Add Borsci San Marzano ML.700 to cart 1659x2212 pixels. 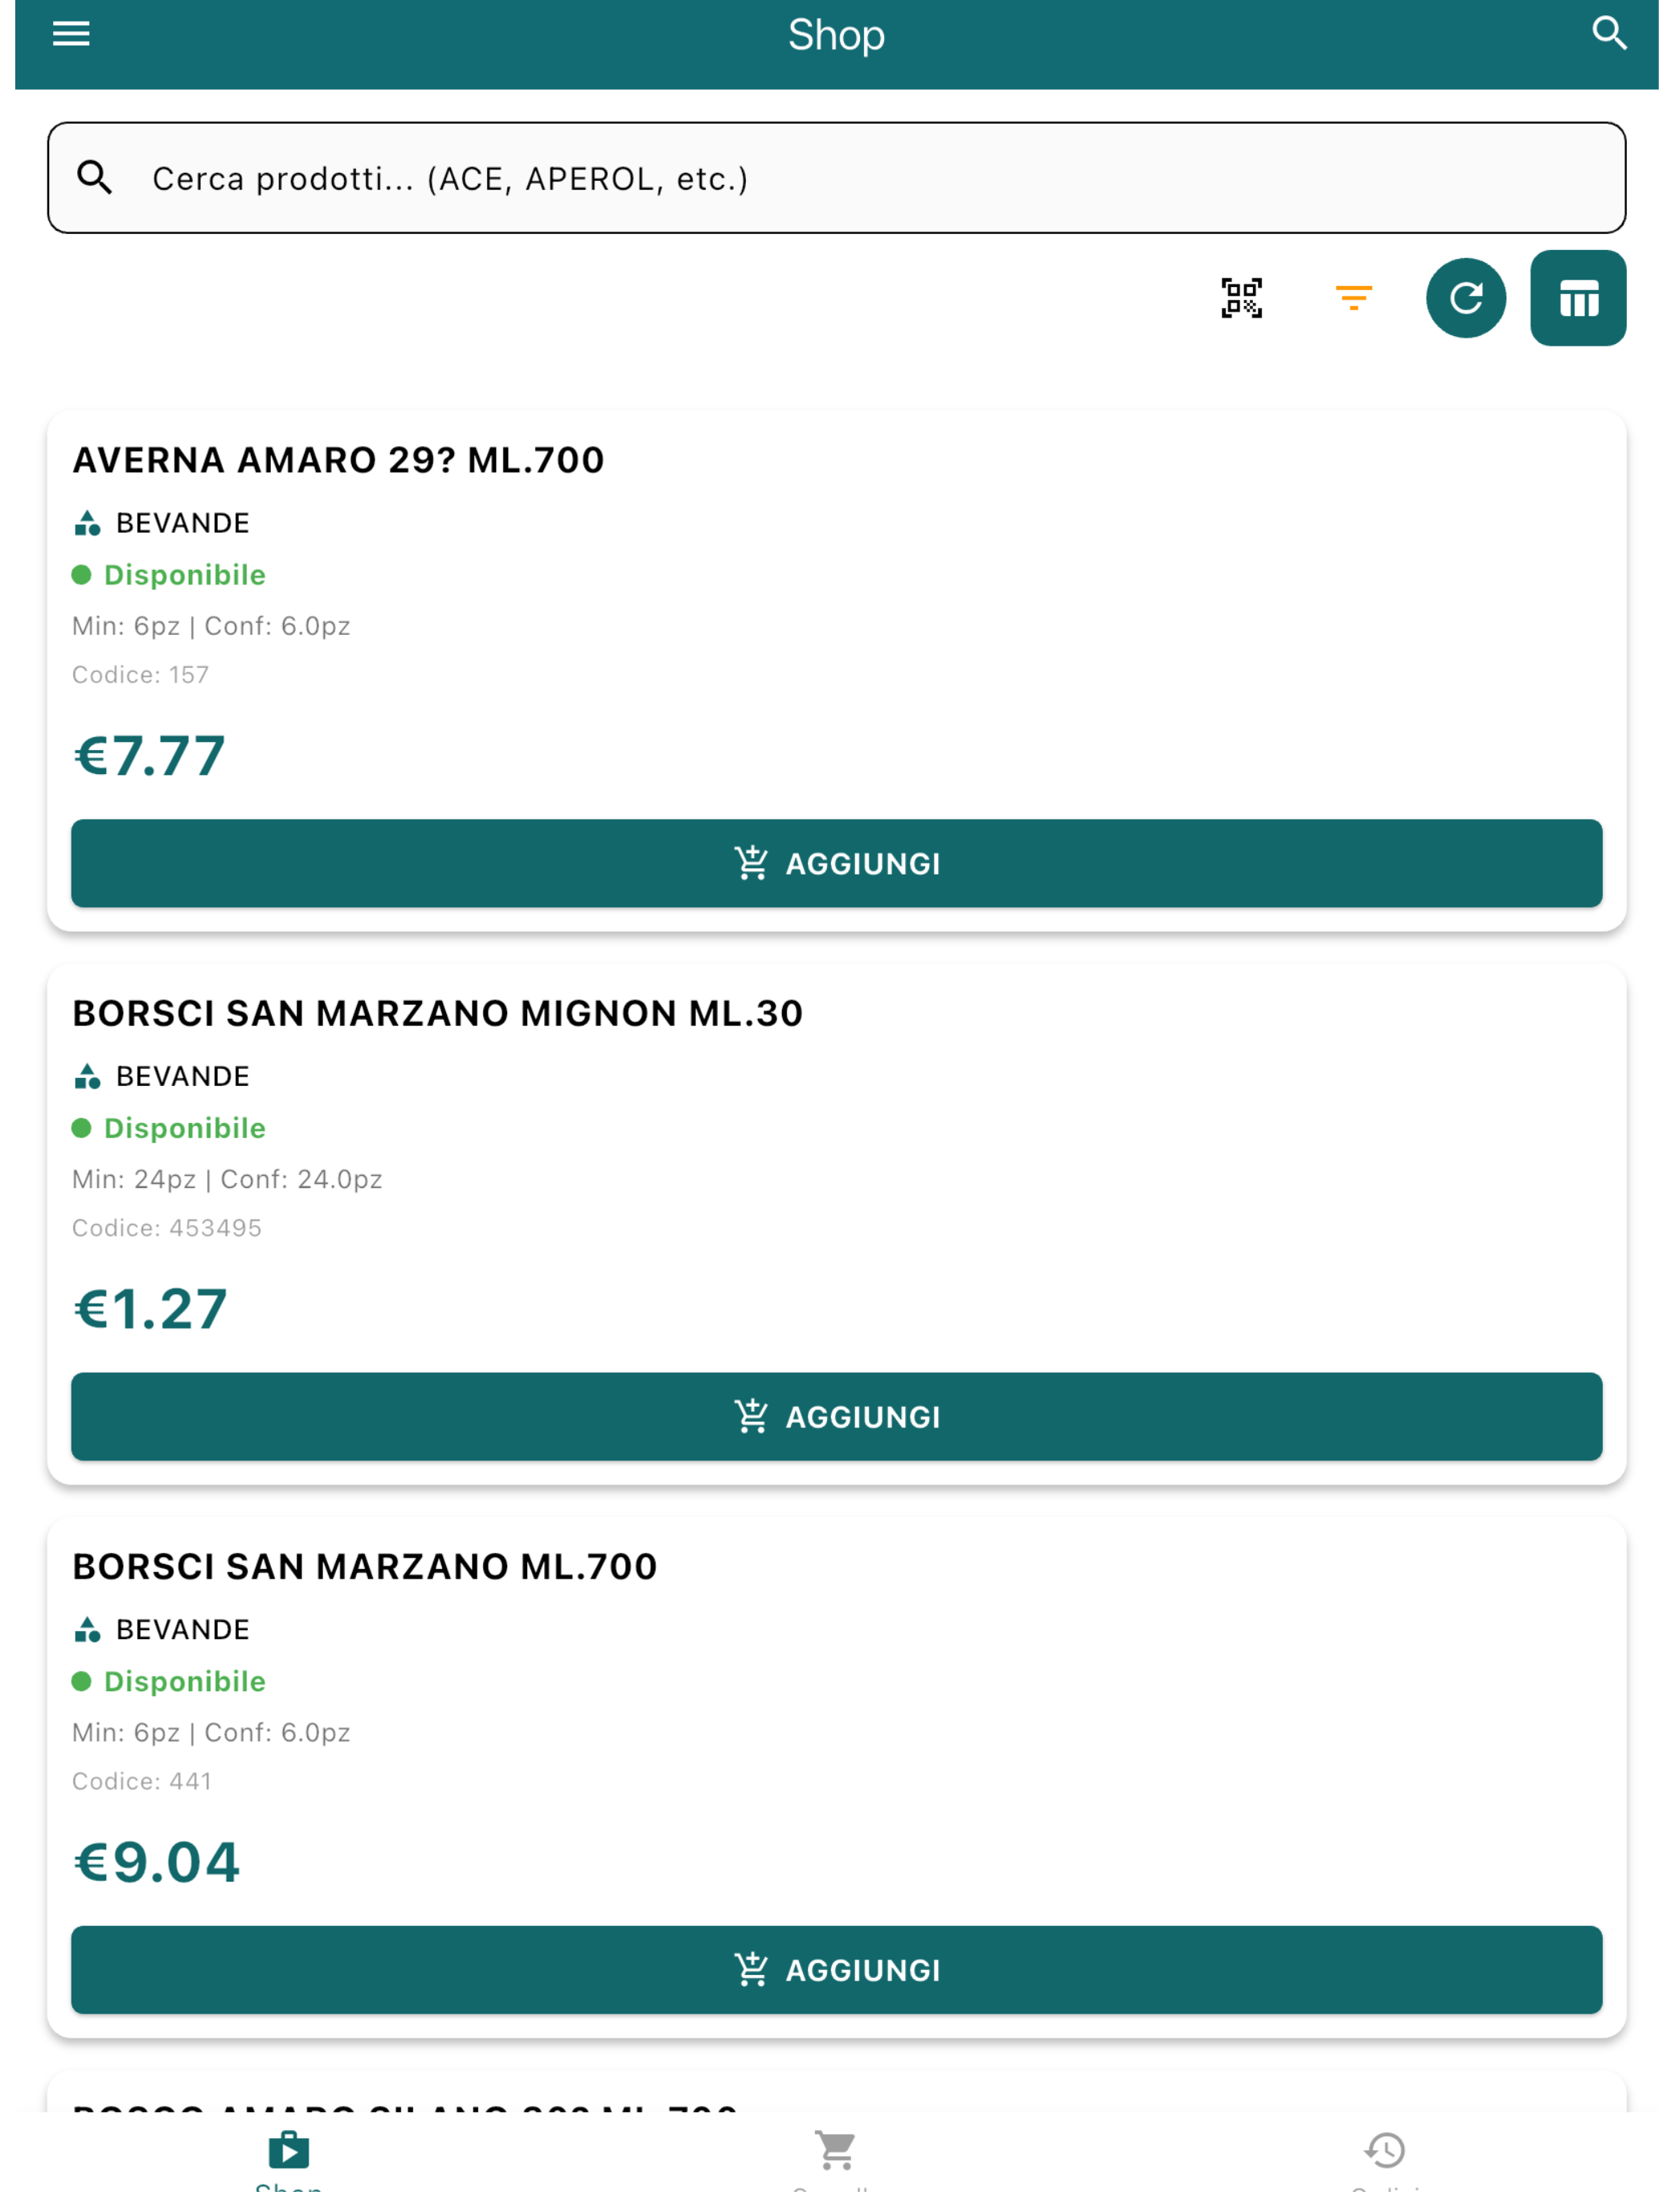pos(836,1969)
